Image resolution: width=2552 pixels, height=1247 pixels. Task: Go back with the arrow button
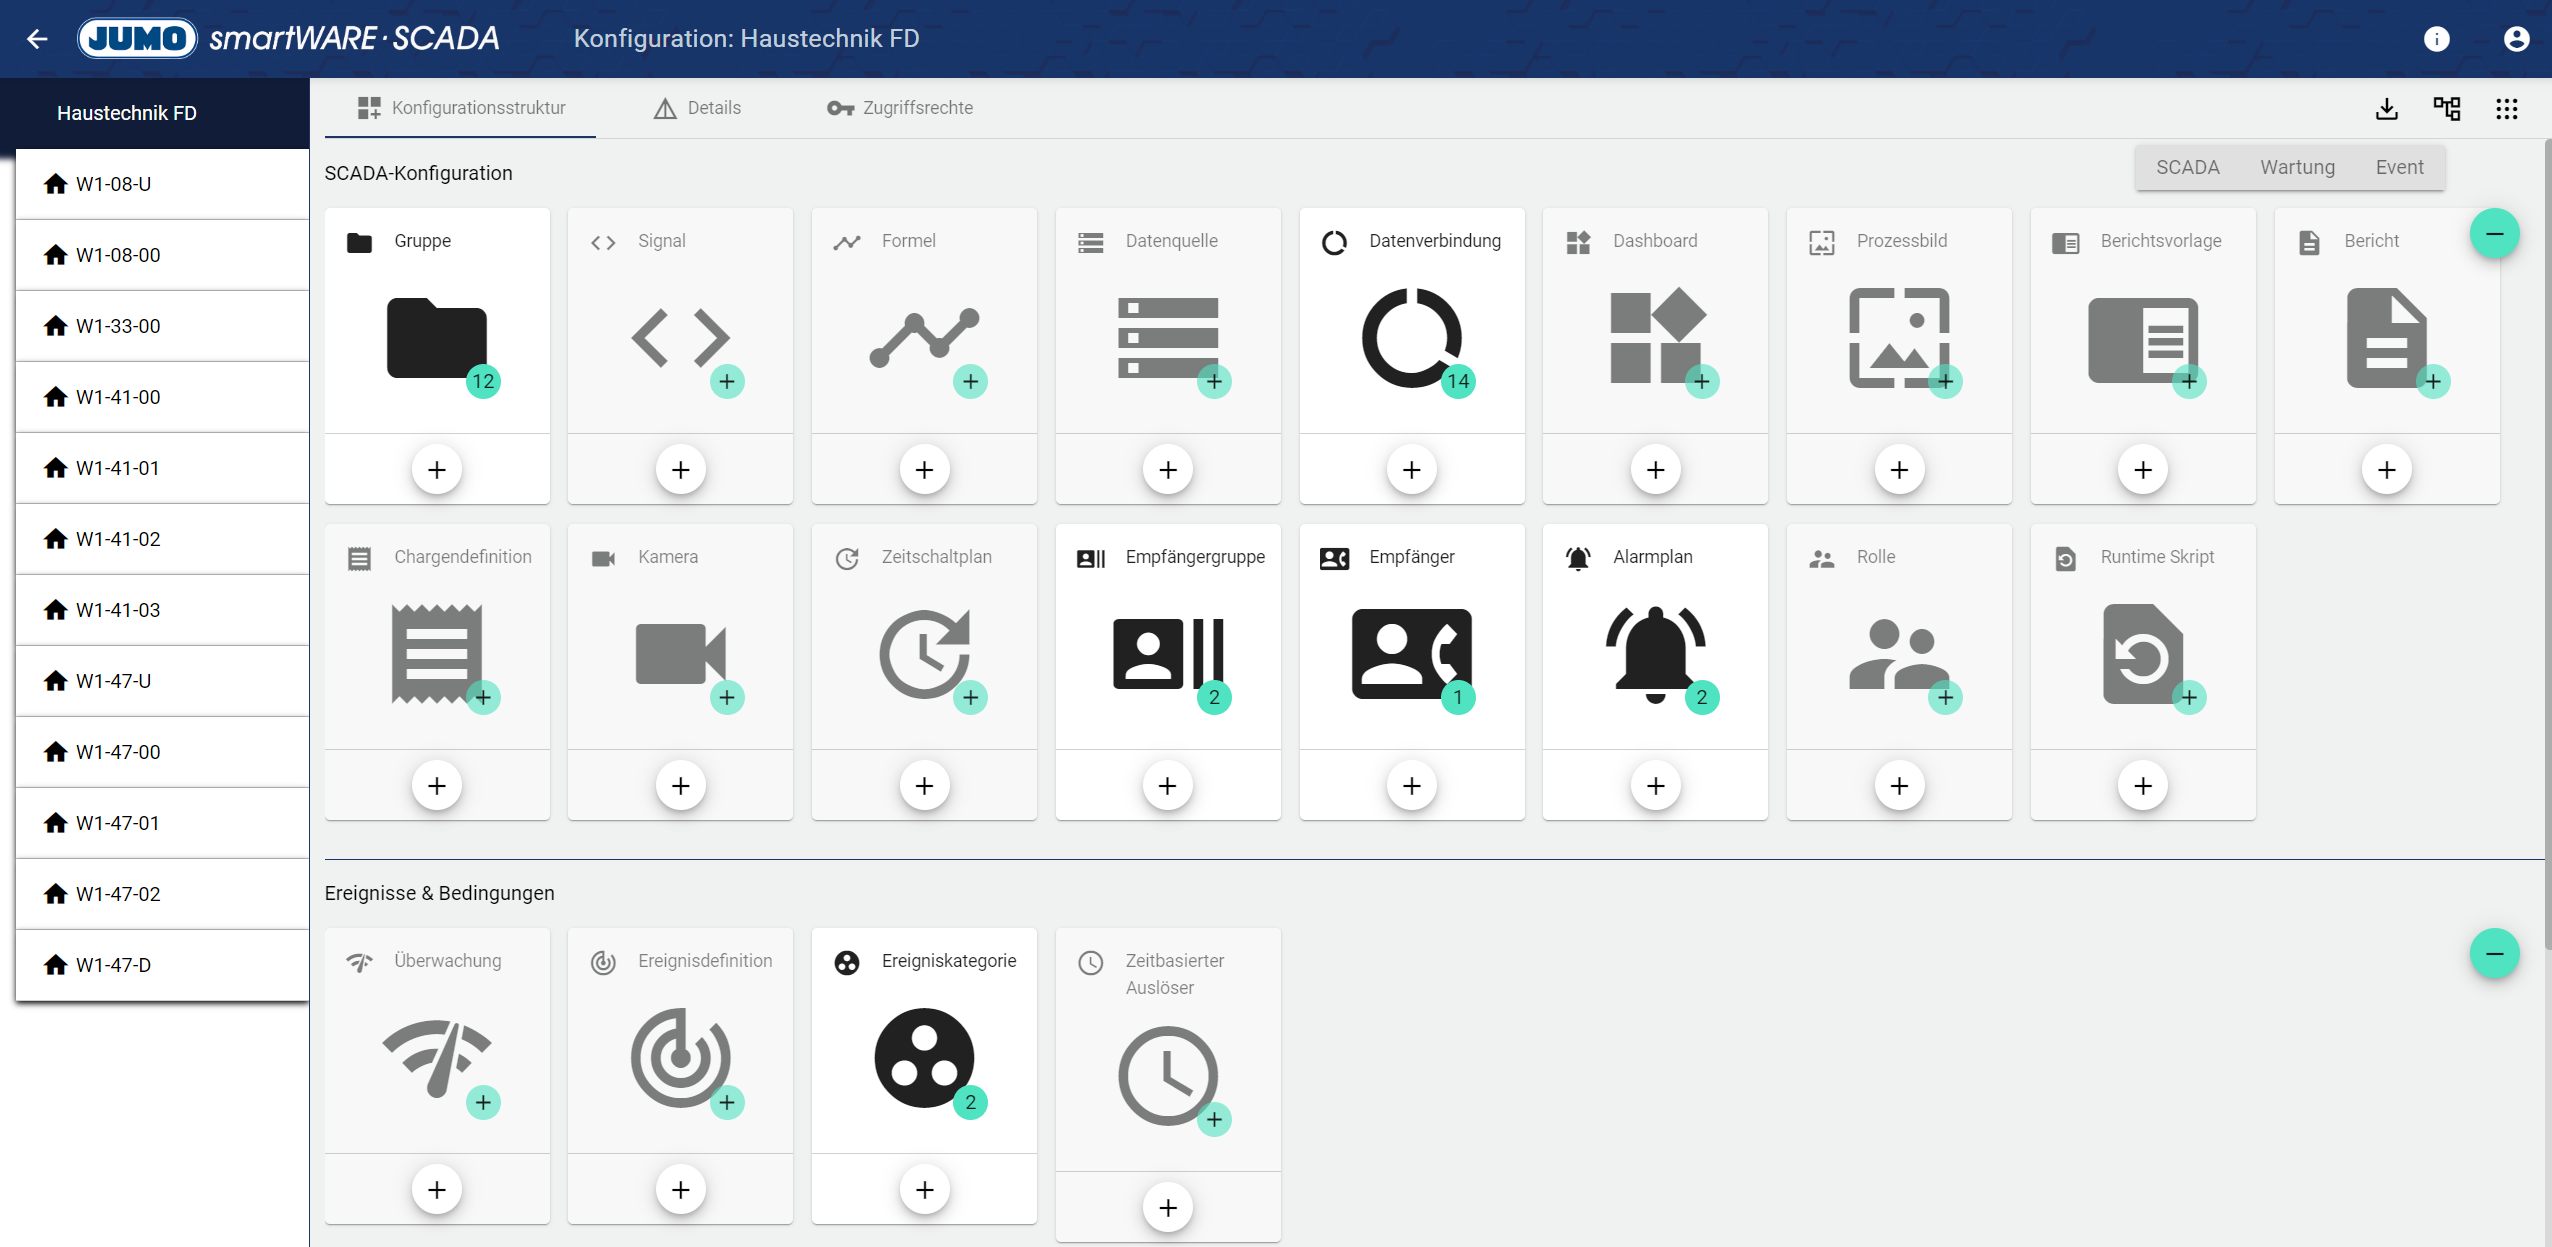(37, 39)
